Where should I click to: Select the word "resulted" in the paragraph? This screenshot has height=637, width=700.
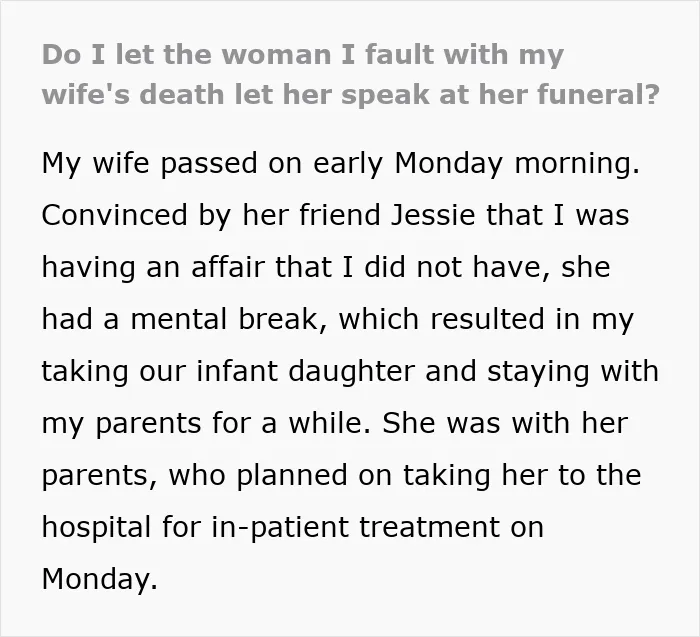[x=487, y=319]
